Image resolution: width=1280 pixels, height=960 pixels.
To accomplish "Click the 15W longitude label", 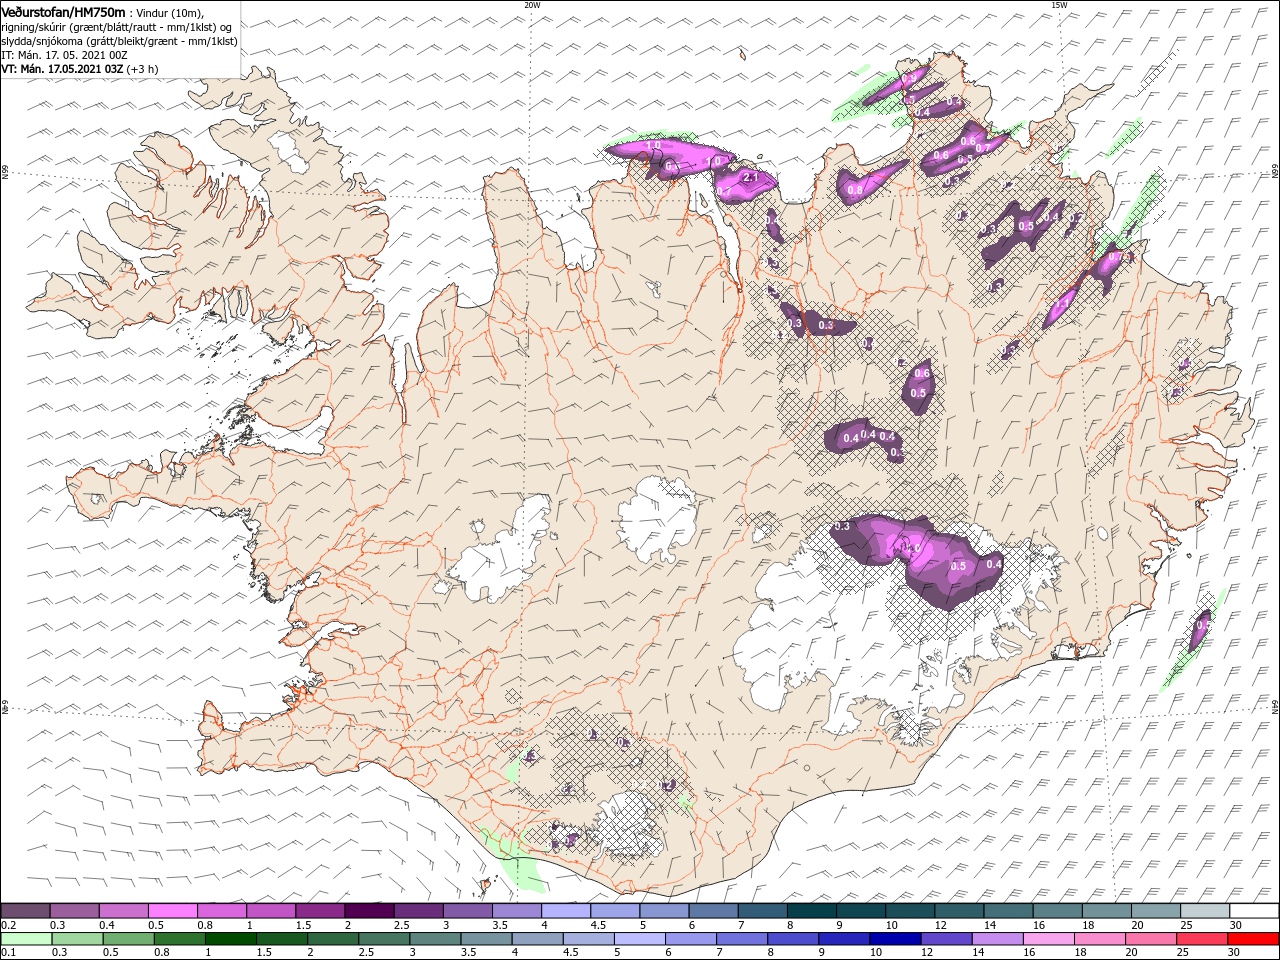I will click(x=1058, y=5).
